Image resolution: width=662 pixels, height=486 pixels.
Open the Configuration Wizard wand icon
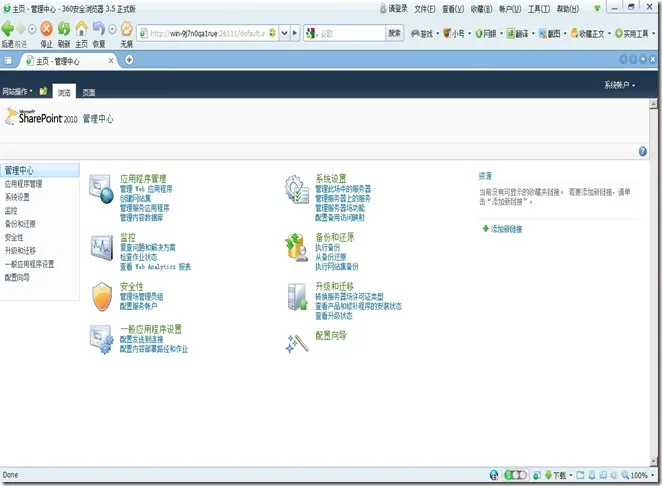pyautogui.click(x=297, y=343)
